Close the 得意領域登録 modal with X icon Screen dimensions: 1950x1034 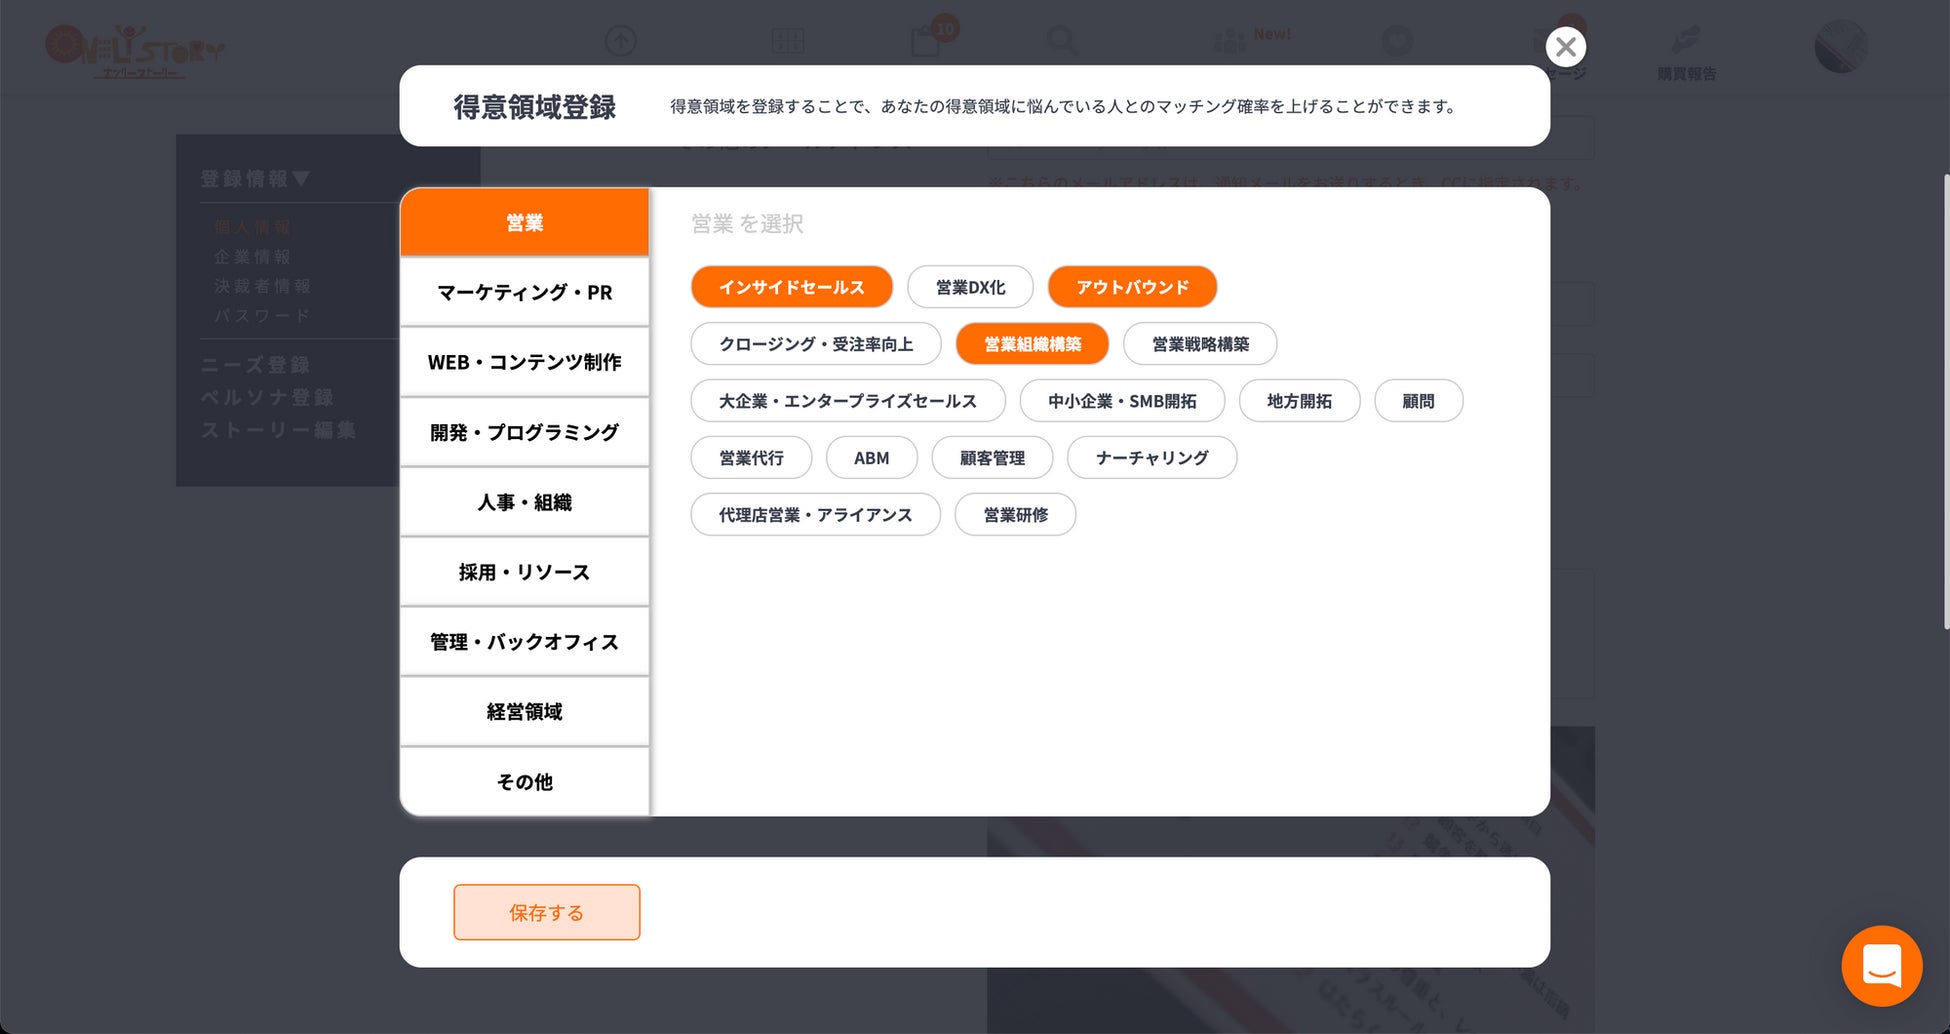click(1565, 46)
